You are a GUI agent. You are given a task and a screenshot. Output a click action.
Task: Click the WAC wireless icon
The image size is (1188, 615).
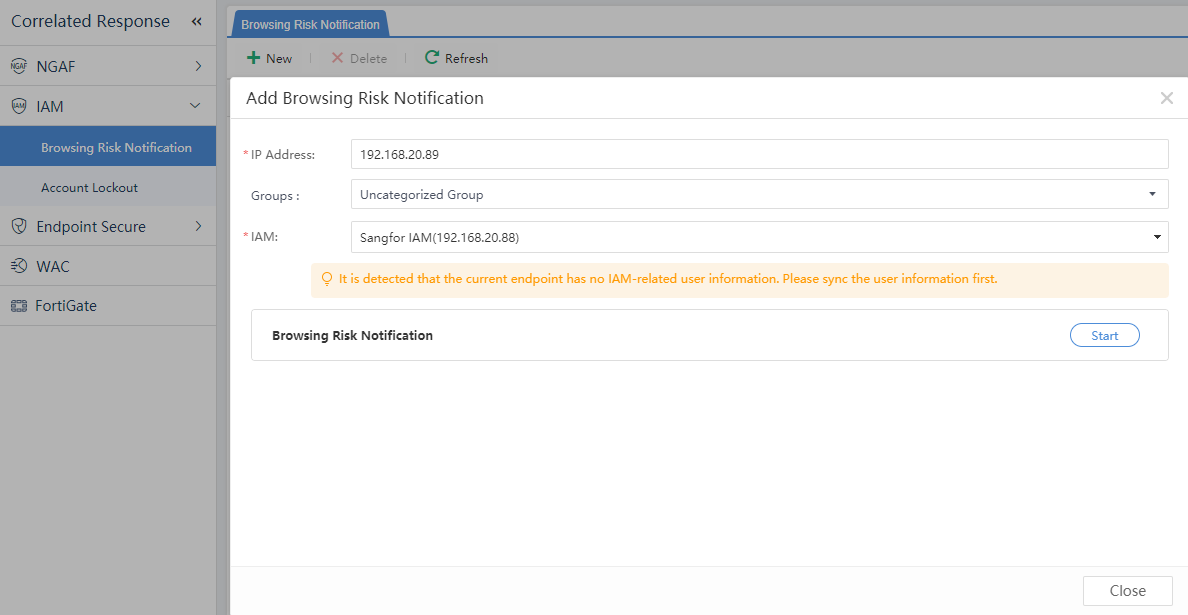[19, 266]
